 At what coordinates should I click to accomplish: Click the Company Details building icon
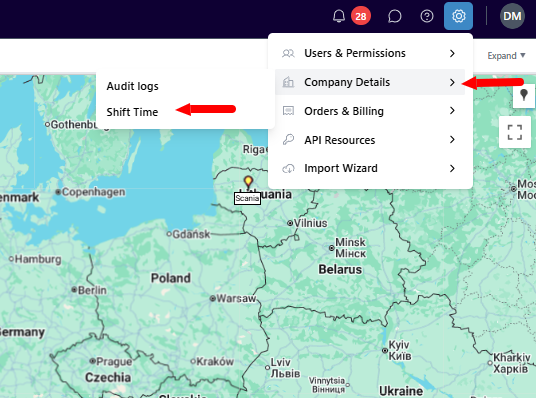click(x=288, y=82)
